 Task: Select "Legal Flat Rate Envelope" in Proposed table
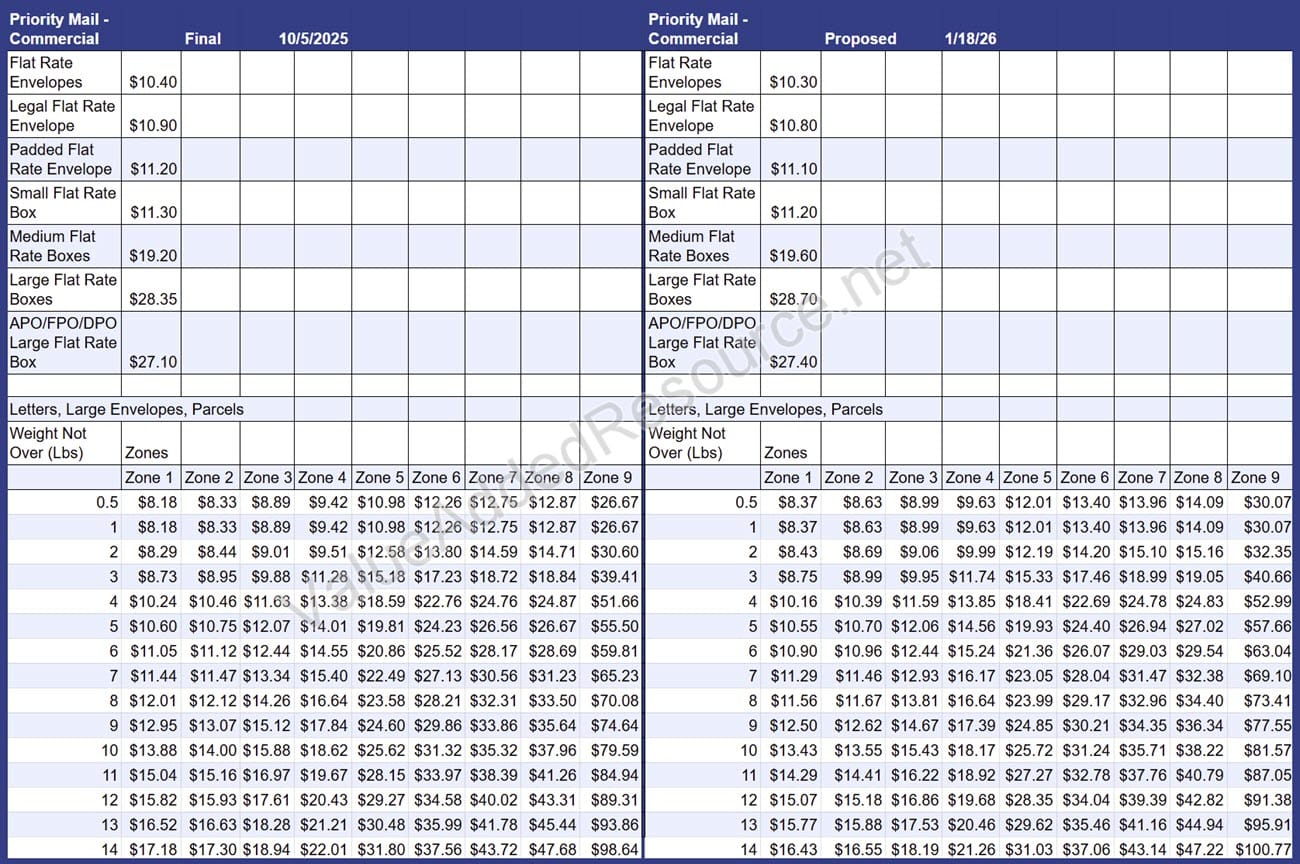pyautogui.click(x=701, y=116)
